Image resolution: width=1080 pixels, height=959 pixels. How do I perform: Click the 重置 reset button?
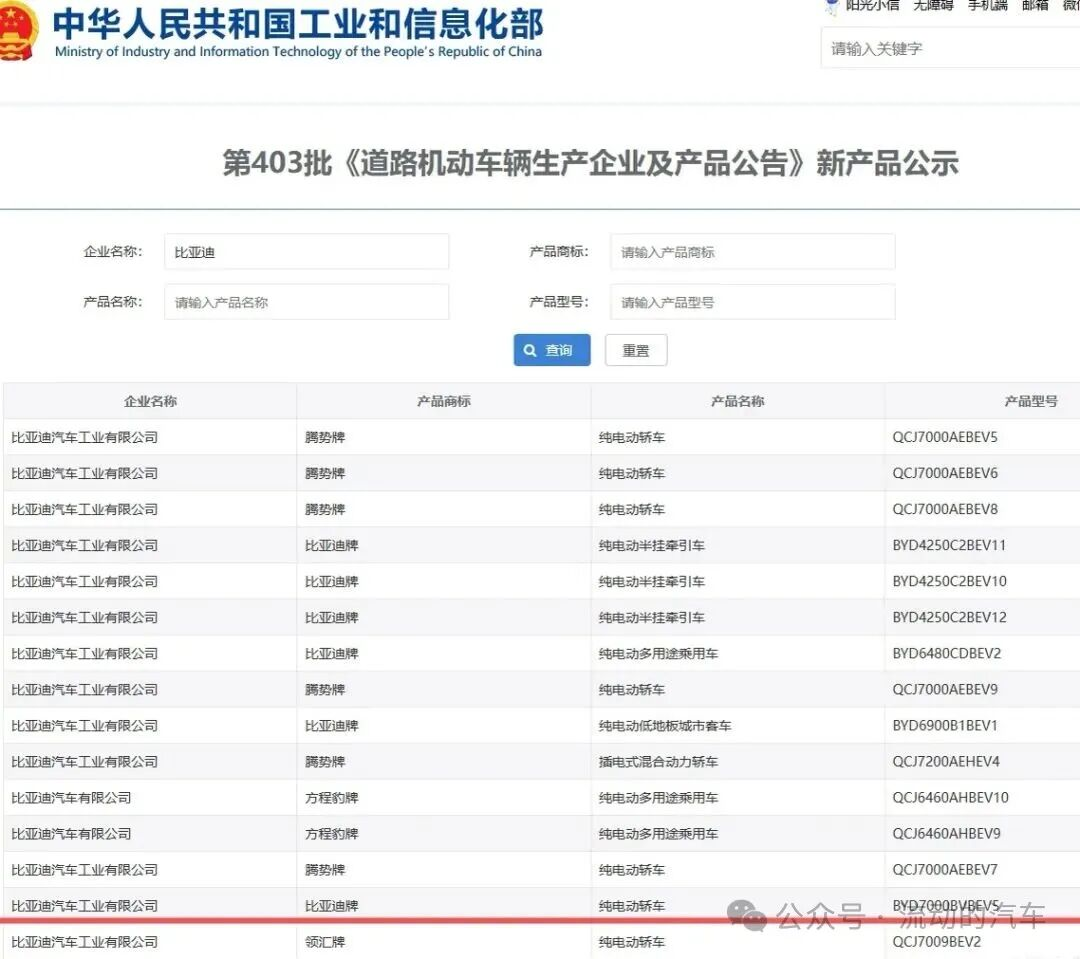[635, 350]
